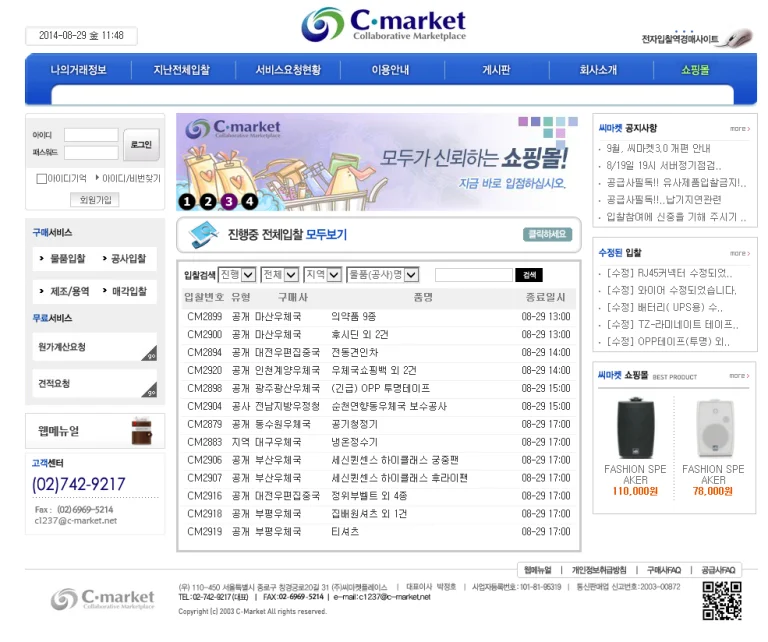The height and width of the screenshot is (642, 768).
Task: Open the 아이디/비번찾기 link
Action: tap(131, 178)
